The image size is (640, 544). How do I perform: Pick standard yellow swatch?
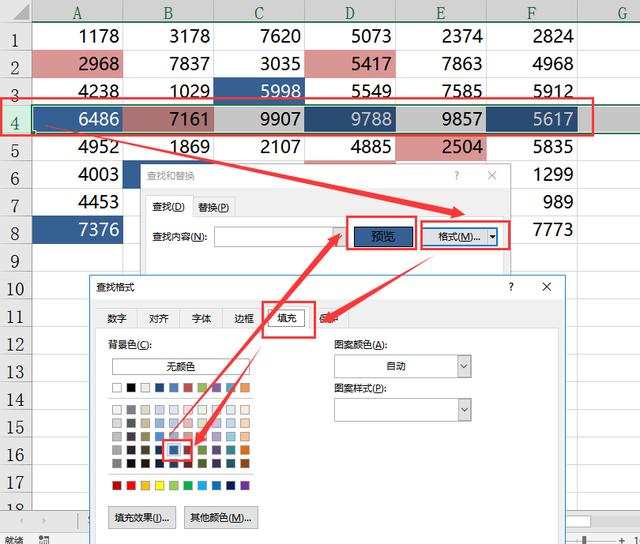(160, 486)
